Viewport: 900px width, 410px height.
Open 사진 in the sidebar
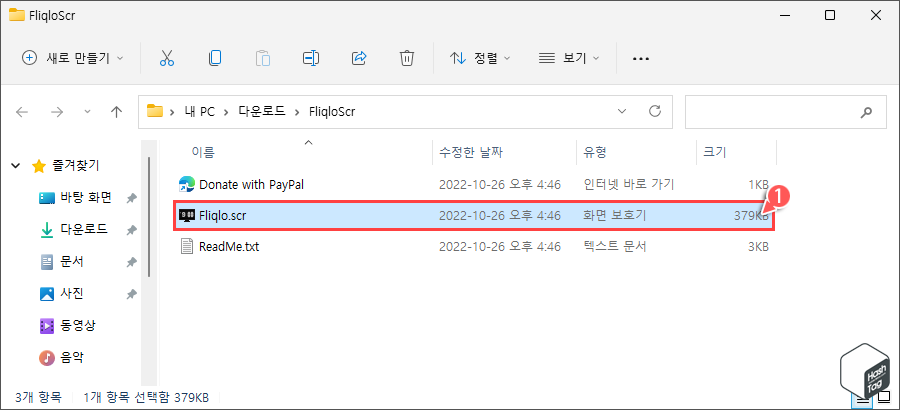(72, 294)
